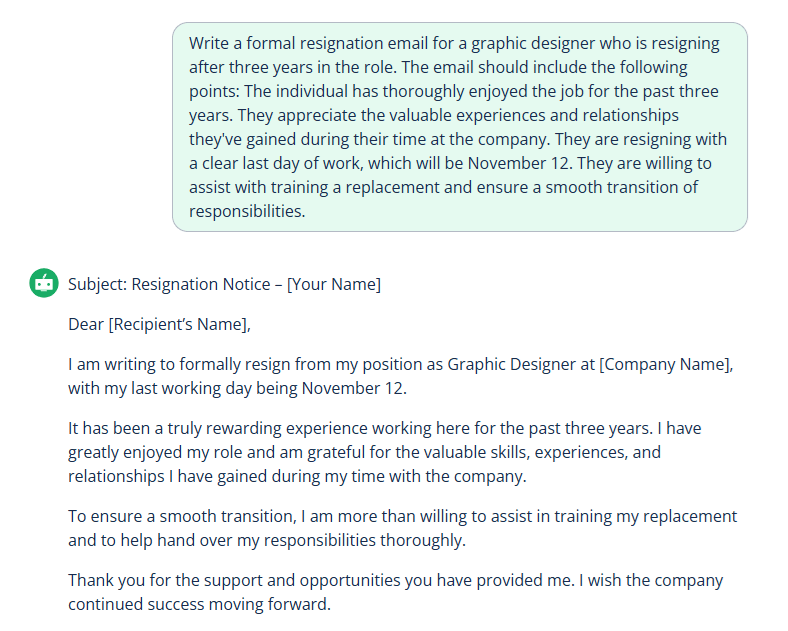The image size is (788, 631).
Task: Click the green chatbot avatar icon
Action: point(43,284)
